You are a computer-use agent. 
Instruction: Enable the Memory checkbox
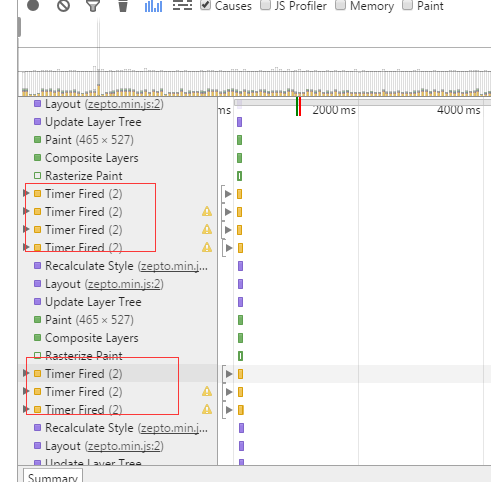coord(340,5)
